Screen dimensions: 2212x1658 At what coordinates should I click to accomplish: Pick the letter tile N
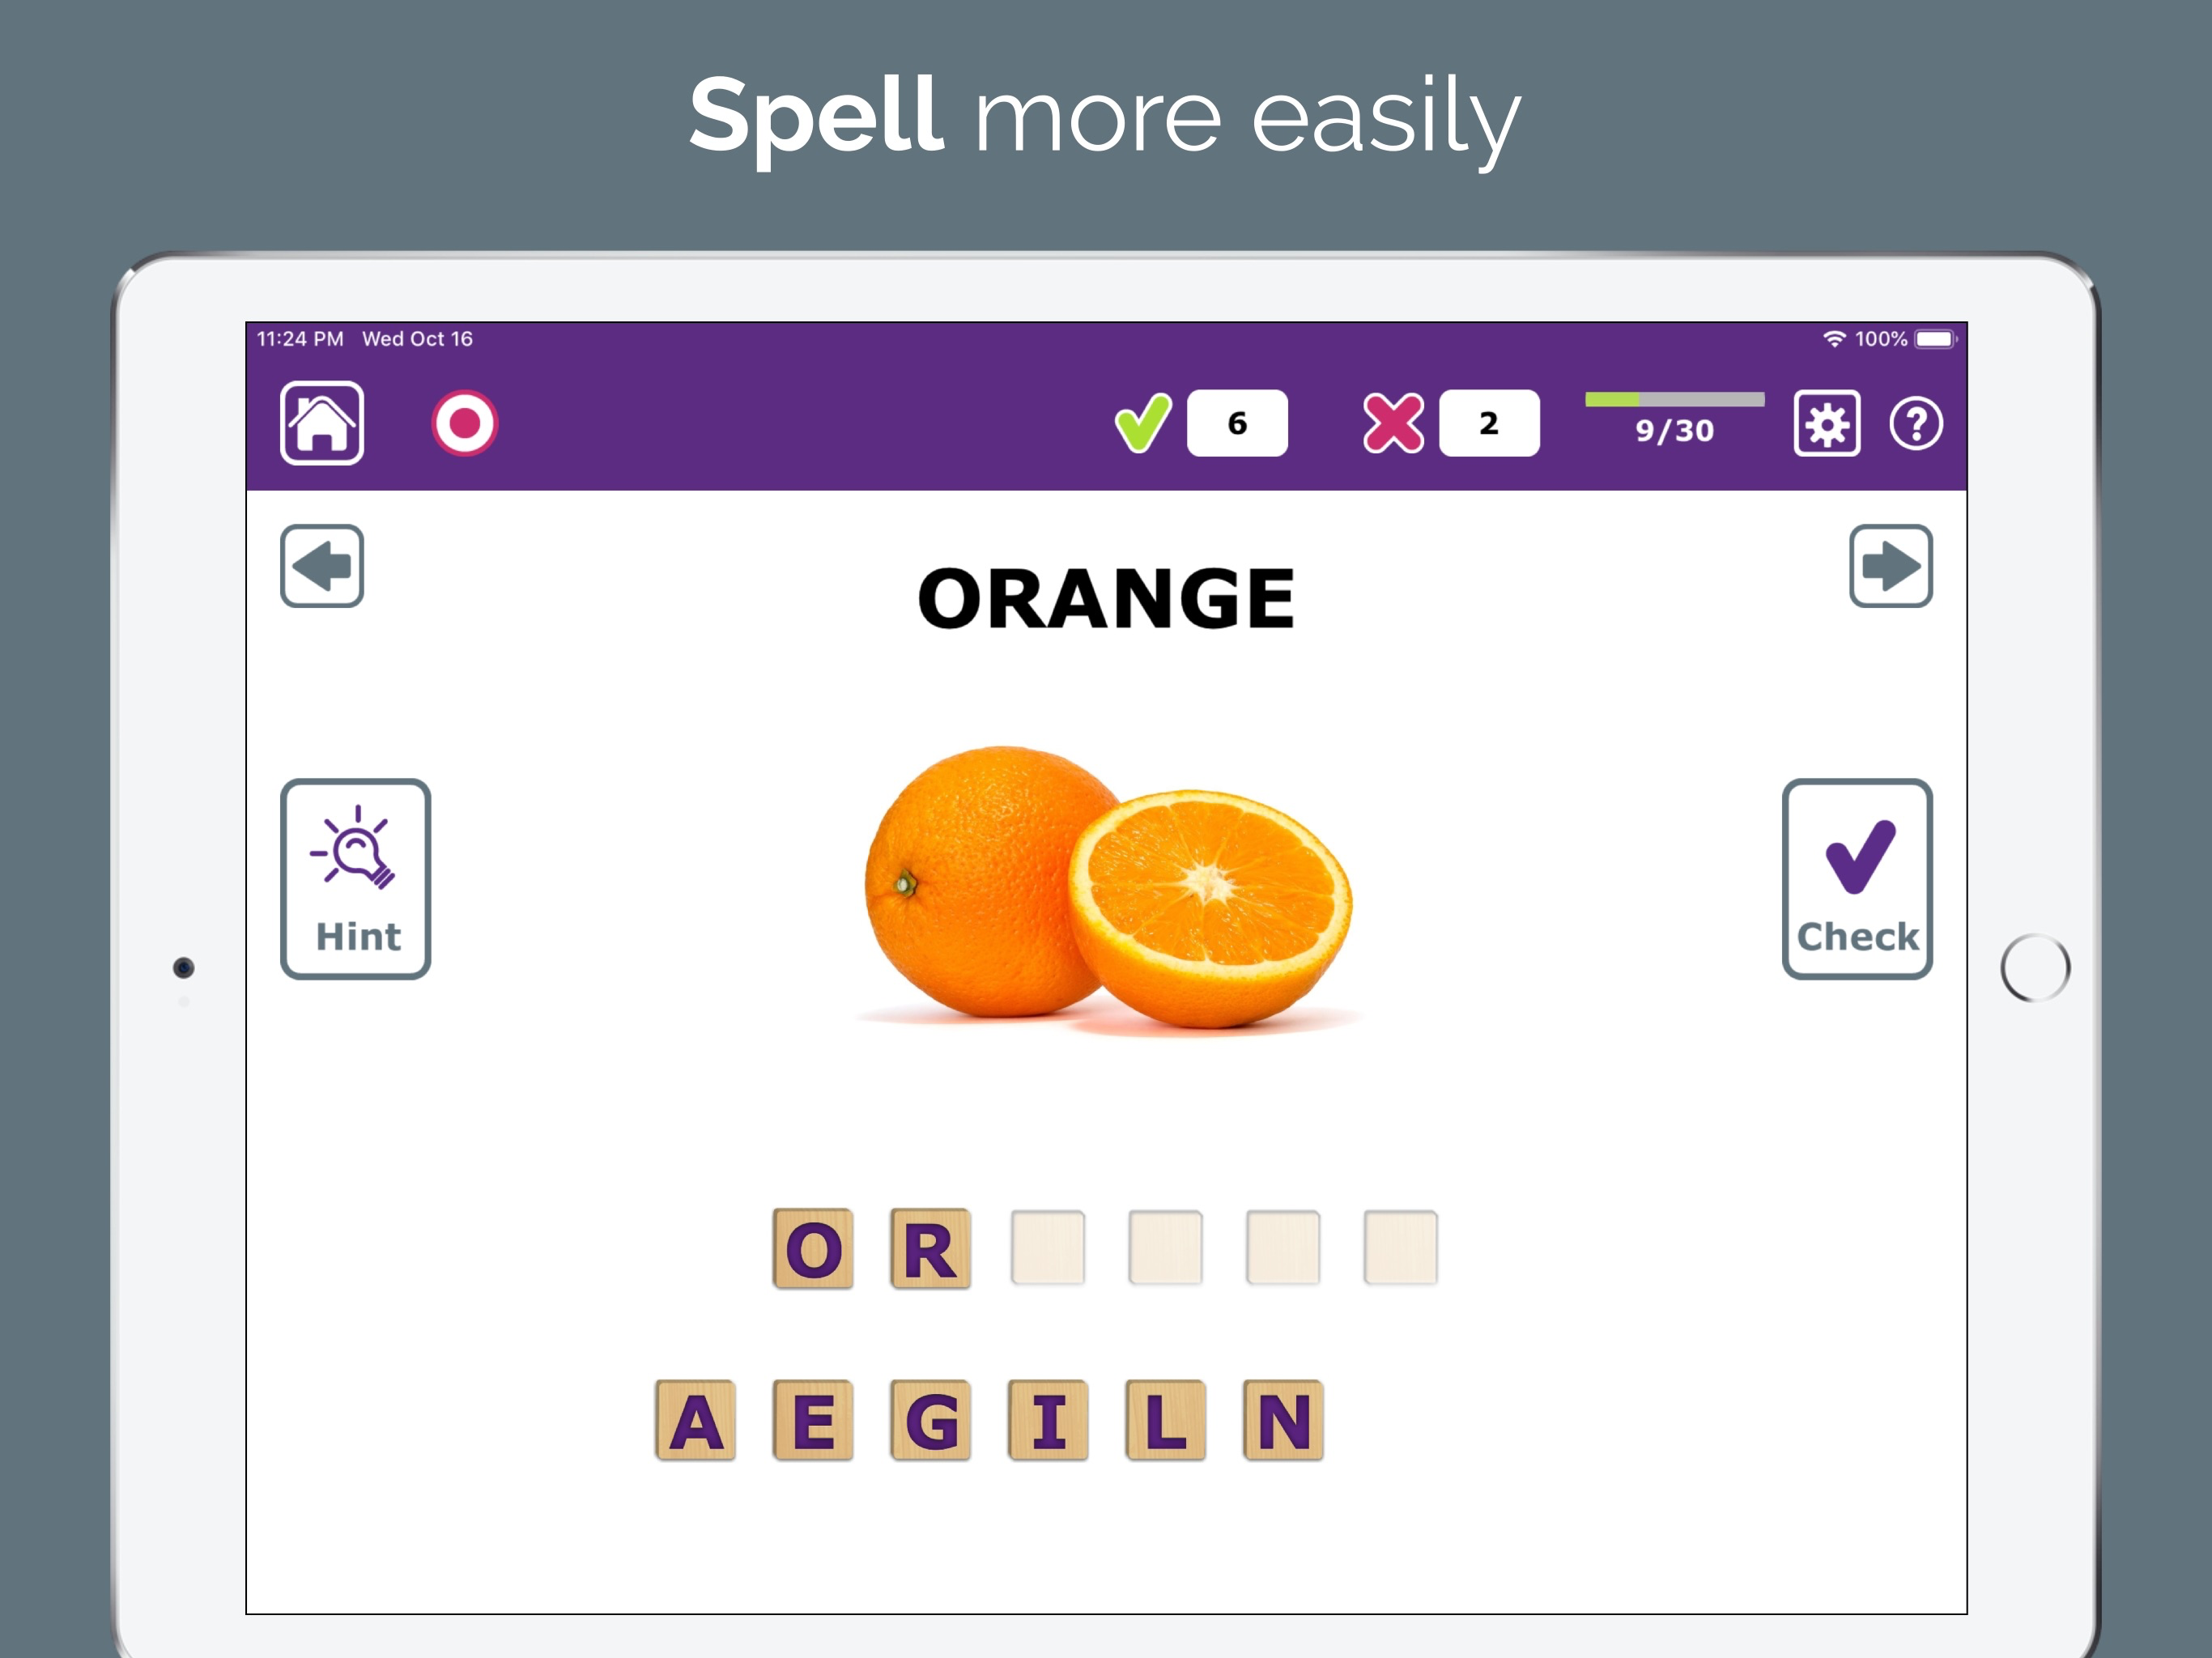1283,1418
